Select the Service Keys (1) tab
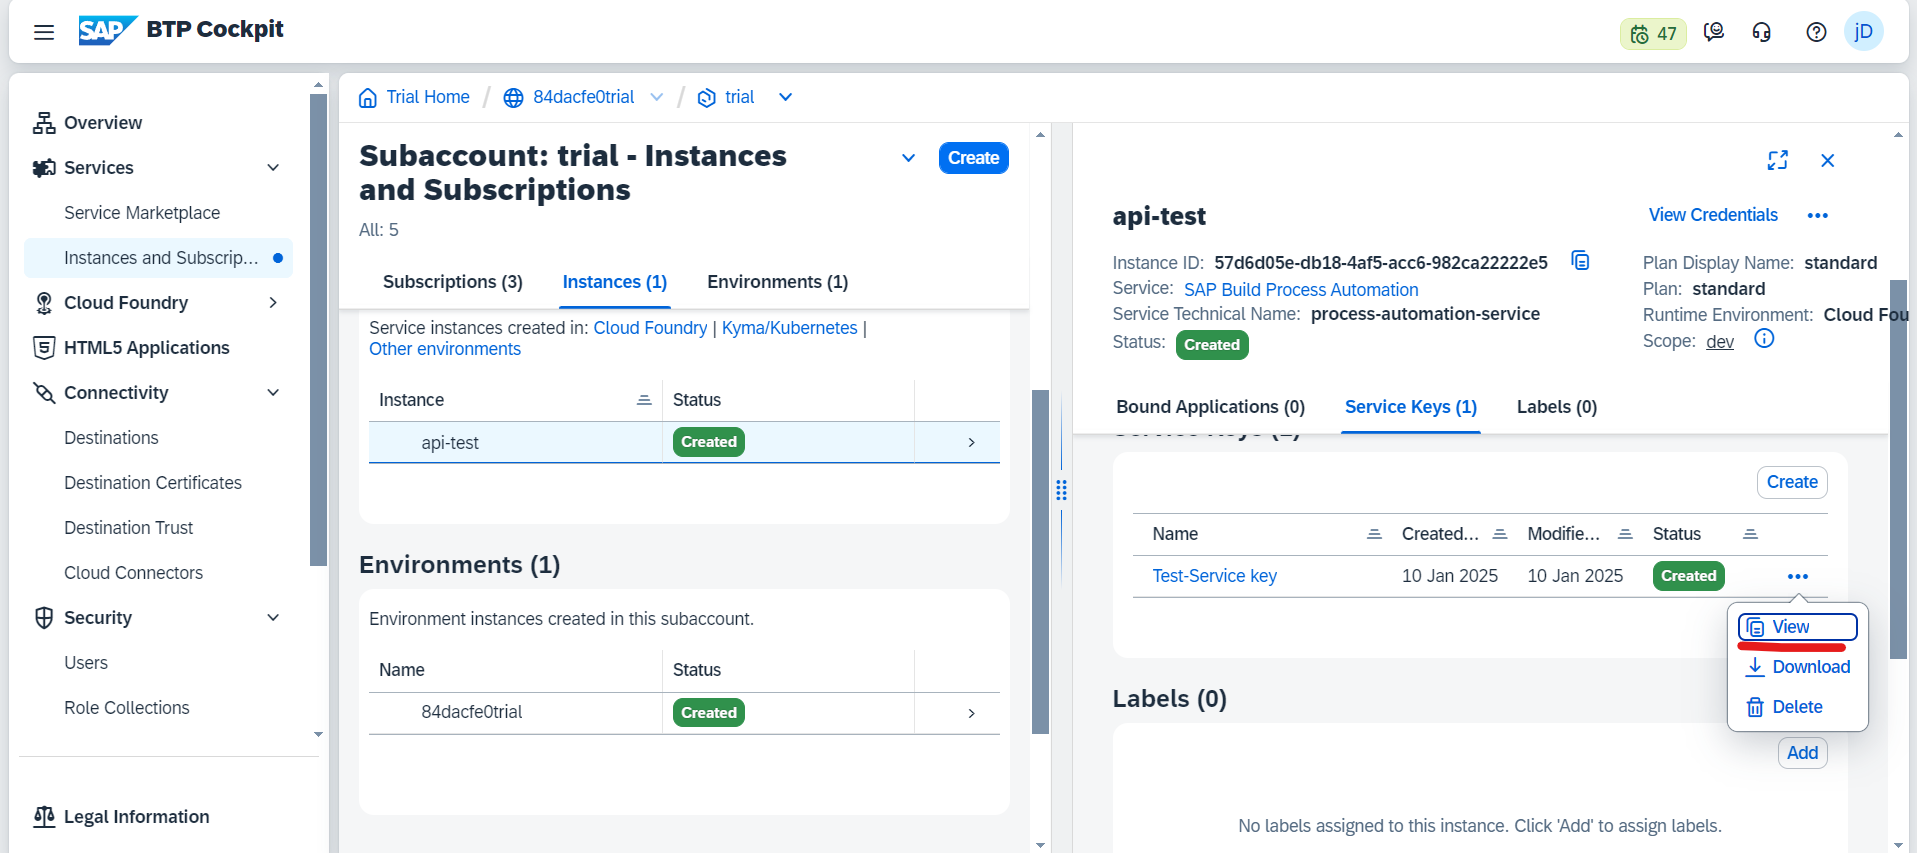Image resolution: width=1917 pixels, height=853 pixels. tap(1411, 407)
